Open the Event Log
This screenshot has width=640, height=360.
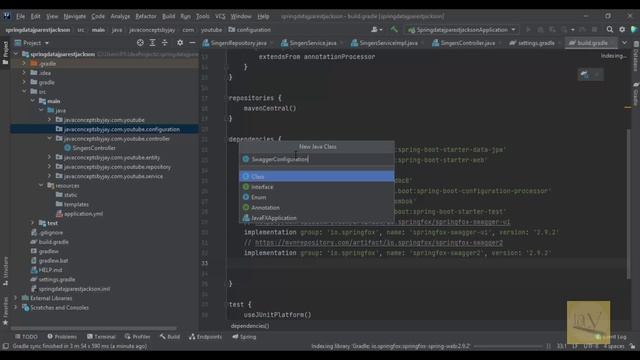[x=611, y=337]
